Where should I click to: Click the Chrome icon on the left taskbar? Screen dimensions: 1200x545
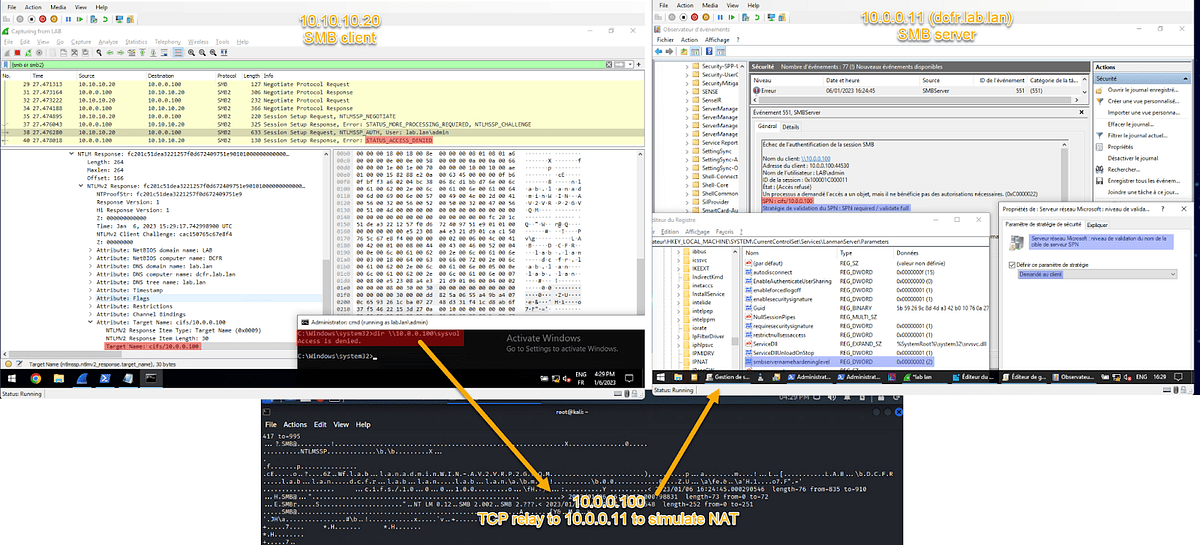click(x=36, y=379)
